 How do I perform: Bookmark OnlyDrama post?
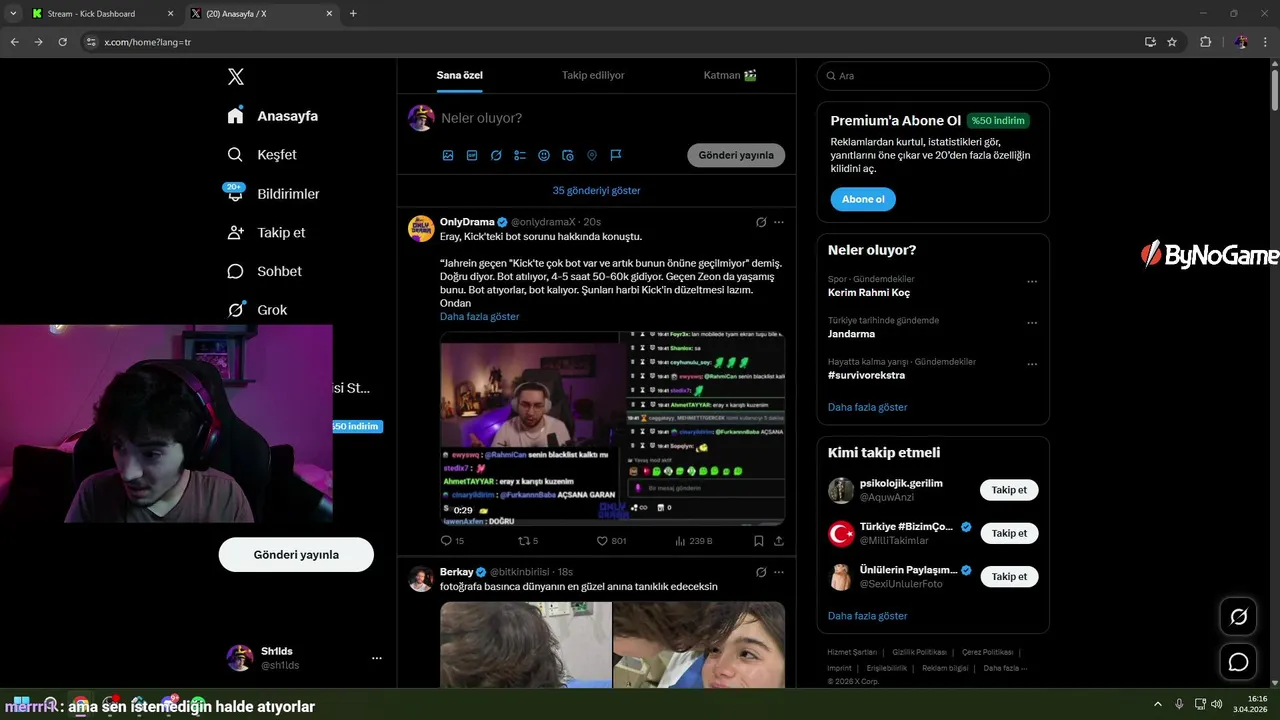(x=759, y=541)
